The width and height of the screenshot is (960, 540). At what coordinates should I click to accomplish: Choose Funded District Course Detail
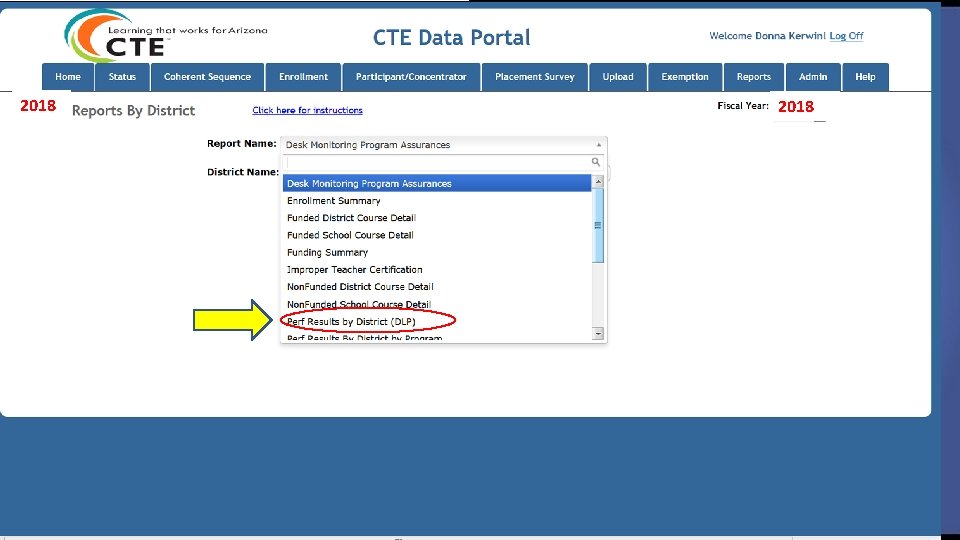[x=437, y=218]
